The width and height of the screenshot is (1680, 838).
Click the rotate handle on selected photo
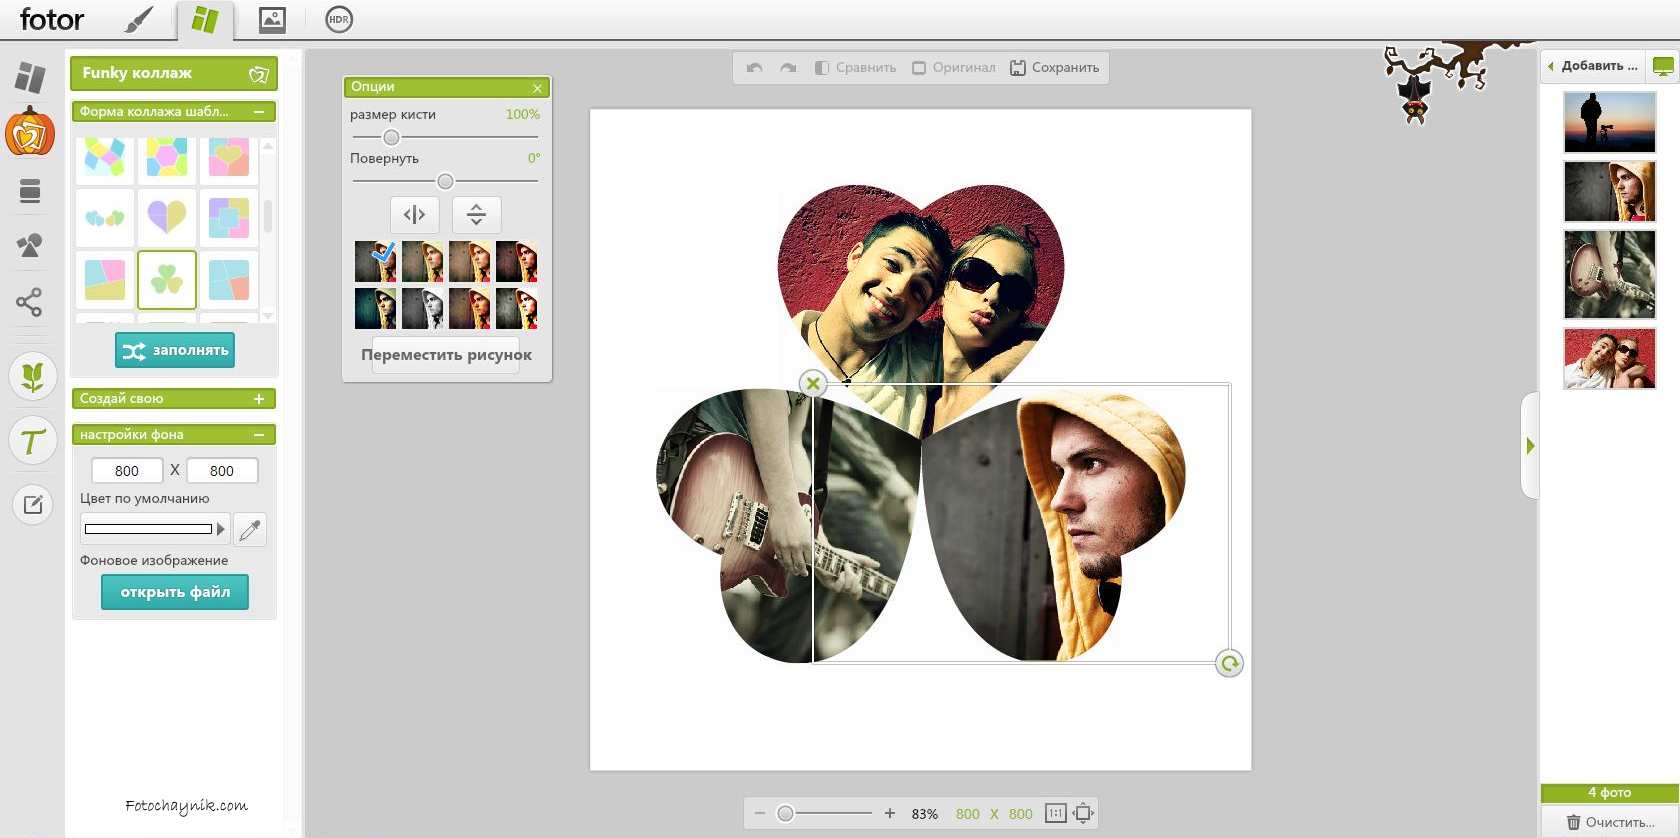[x=1229, y=663]
